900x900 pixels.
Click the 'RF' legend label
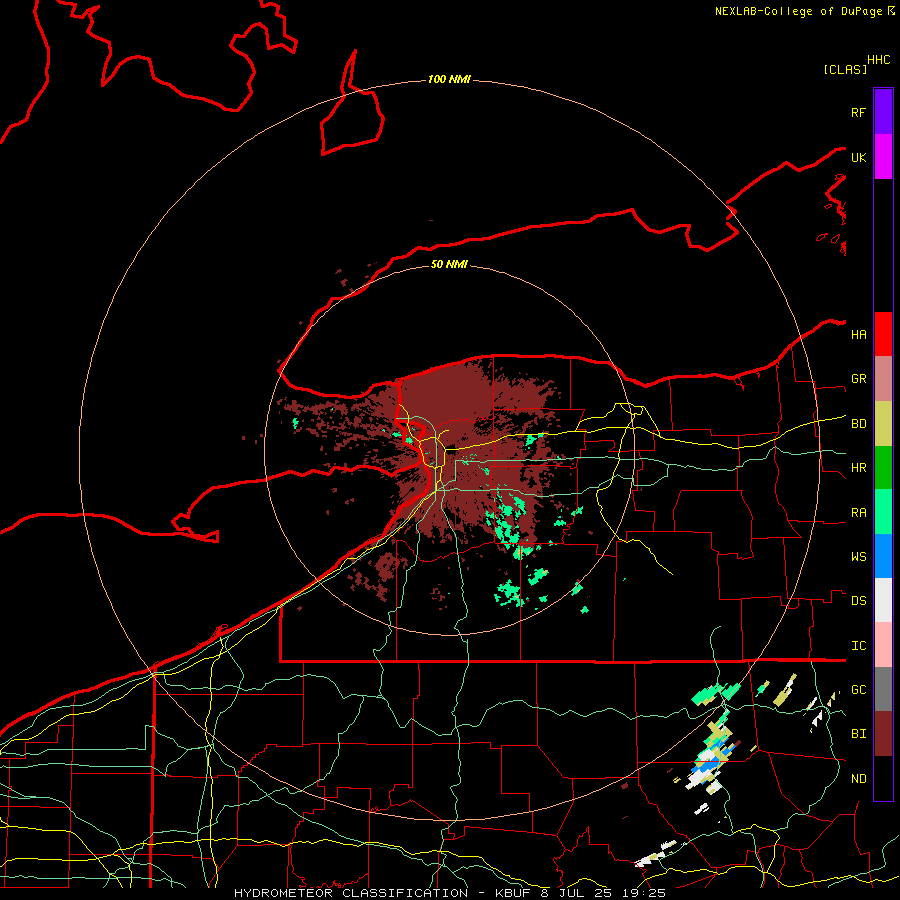pyautogui.click(x=858, y=112)
